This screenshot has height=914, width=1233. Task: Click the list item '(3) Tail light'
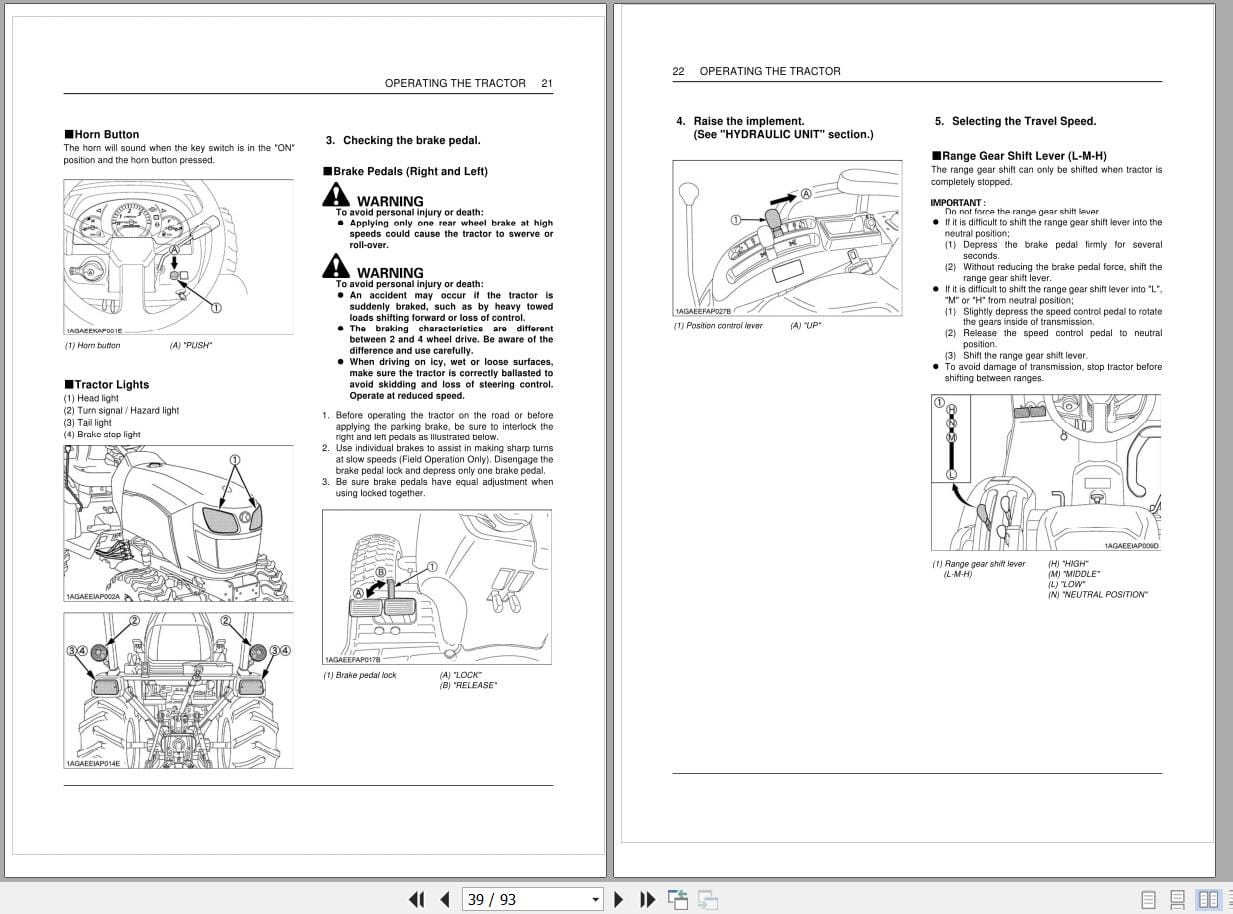click(x=88, y=422)
